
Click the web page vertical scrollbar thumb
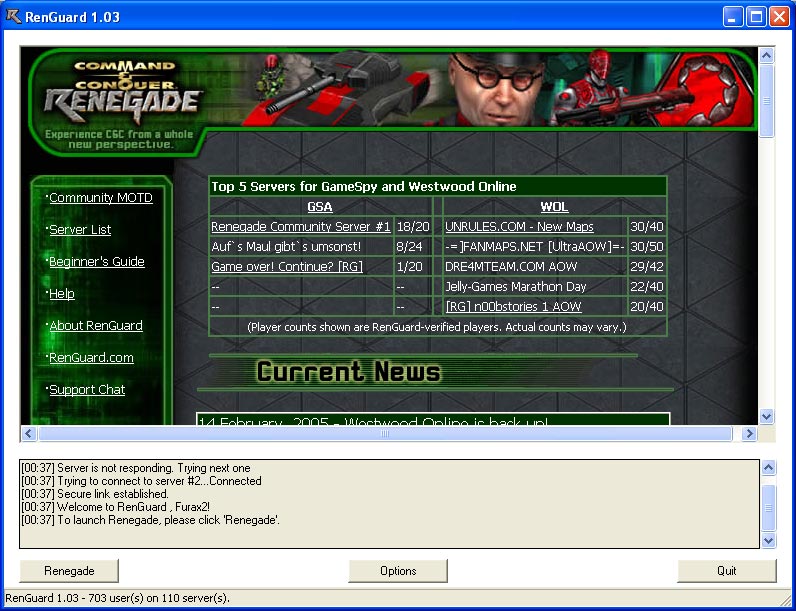pyautogui.click(x=767, y=100)
